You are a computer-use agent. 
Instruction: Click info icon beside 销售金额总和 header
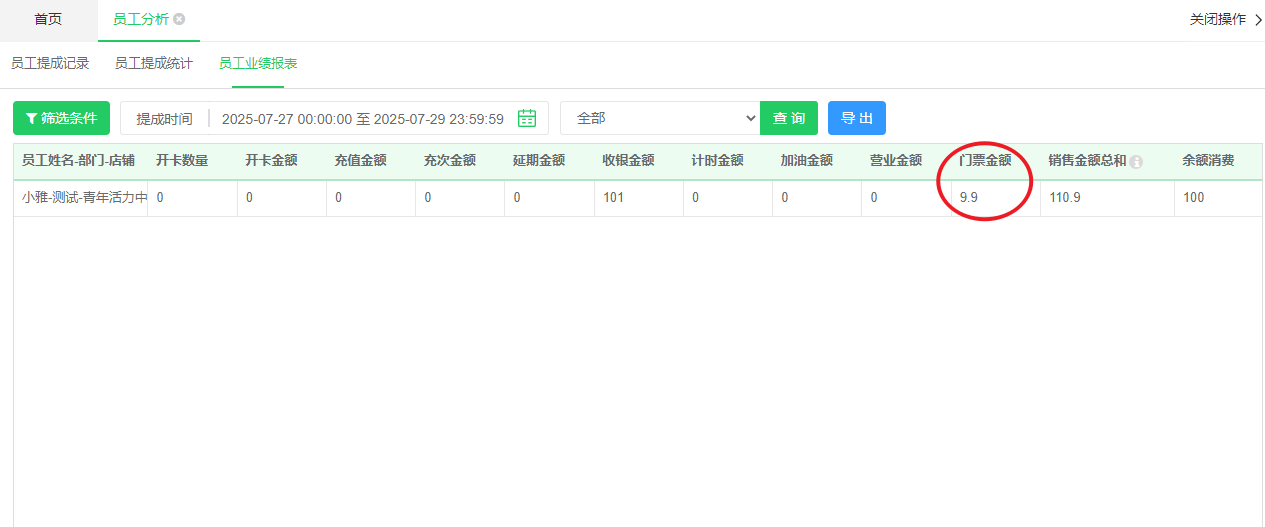pos(1136,161)
